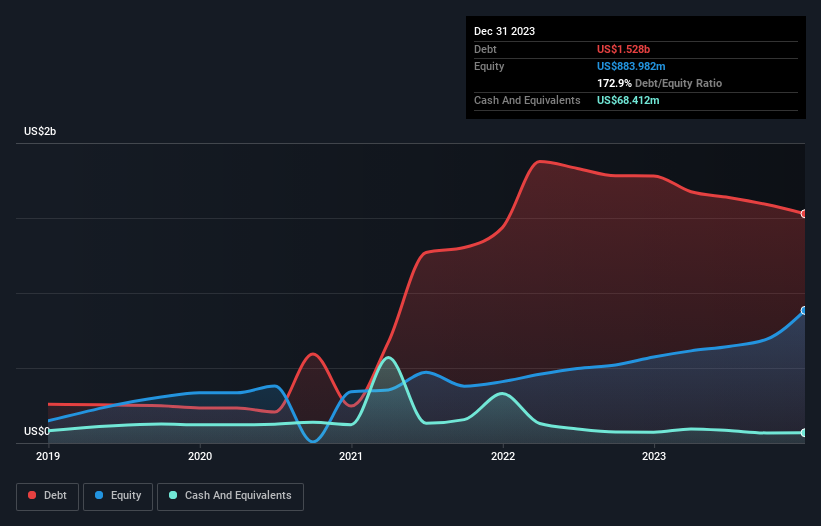Toggle the Equity series legend button

[x=118, y=496]
